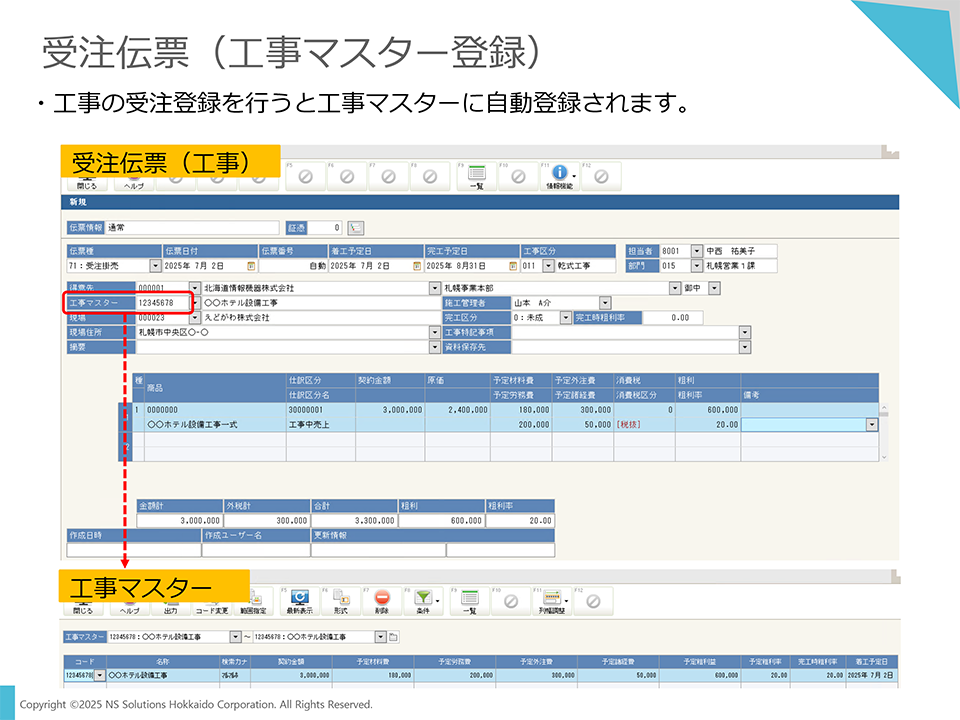The width and height of the screenshot is (960, 720).
Task: Open calendar picker for 着工予定日
Action: tap(415, 266)
